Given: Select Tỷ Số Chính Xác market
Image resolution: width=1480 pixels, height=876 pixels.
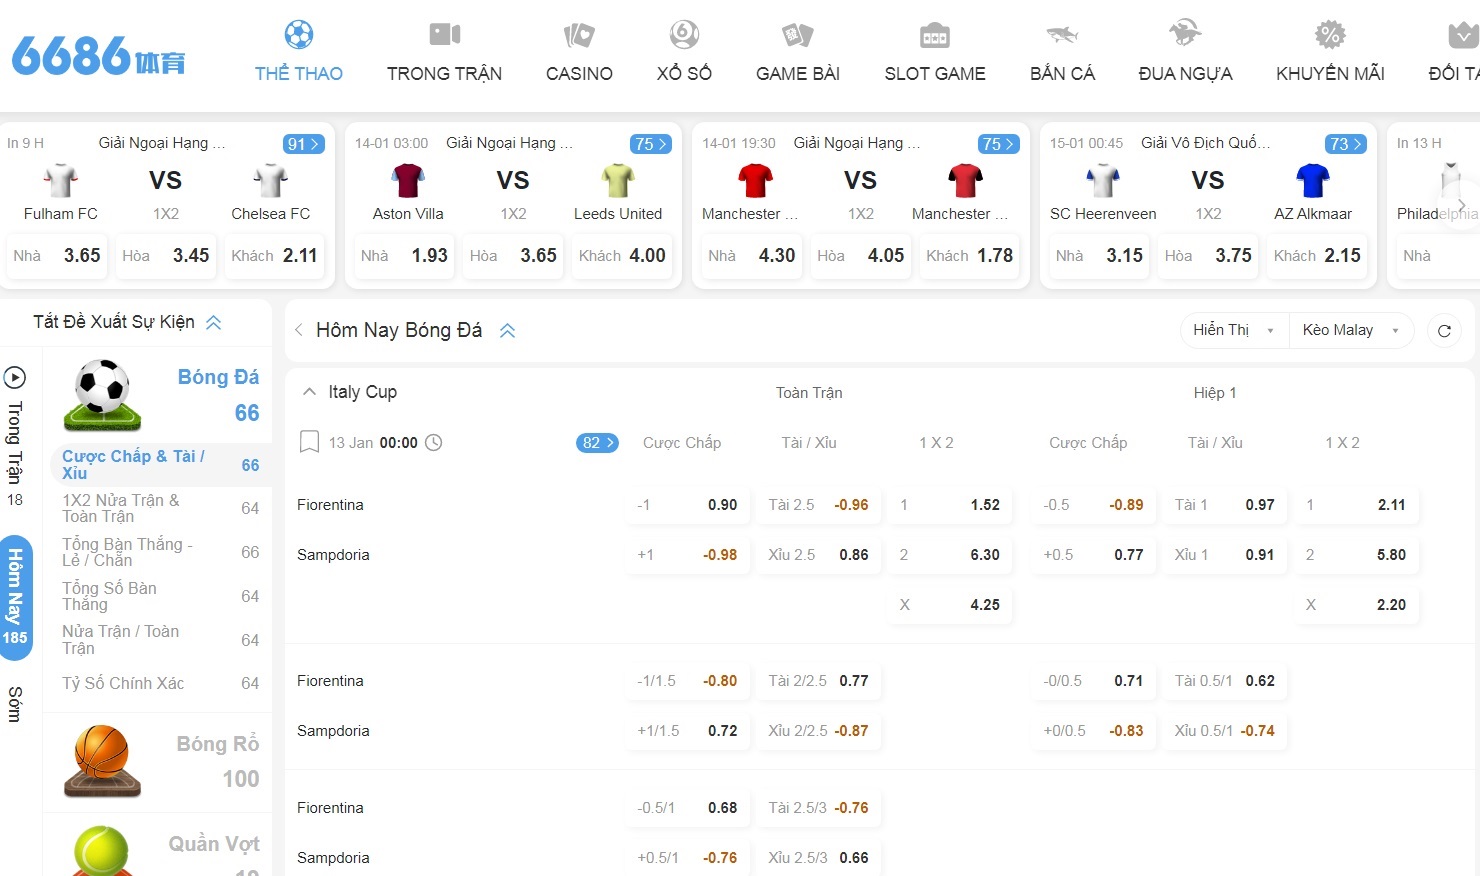Looking at the screenshot, I should [x=160, y=684].
